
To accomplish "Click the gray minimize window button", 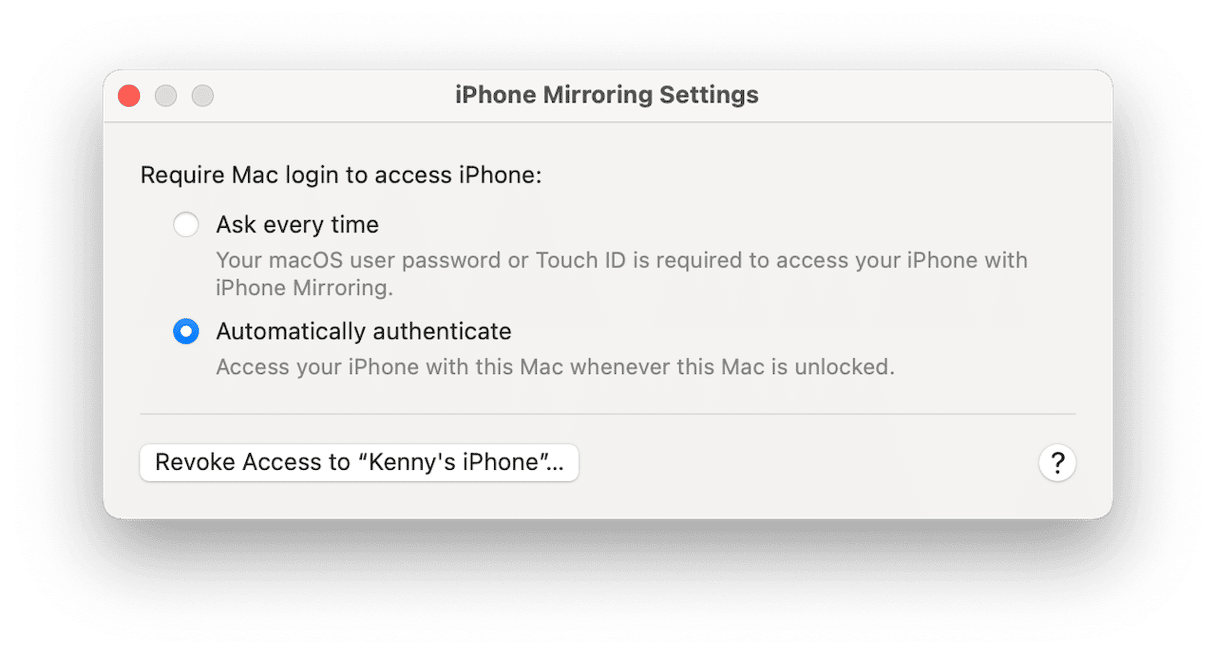I will coord(166,96).
